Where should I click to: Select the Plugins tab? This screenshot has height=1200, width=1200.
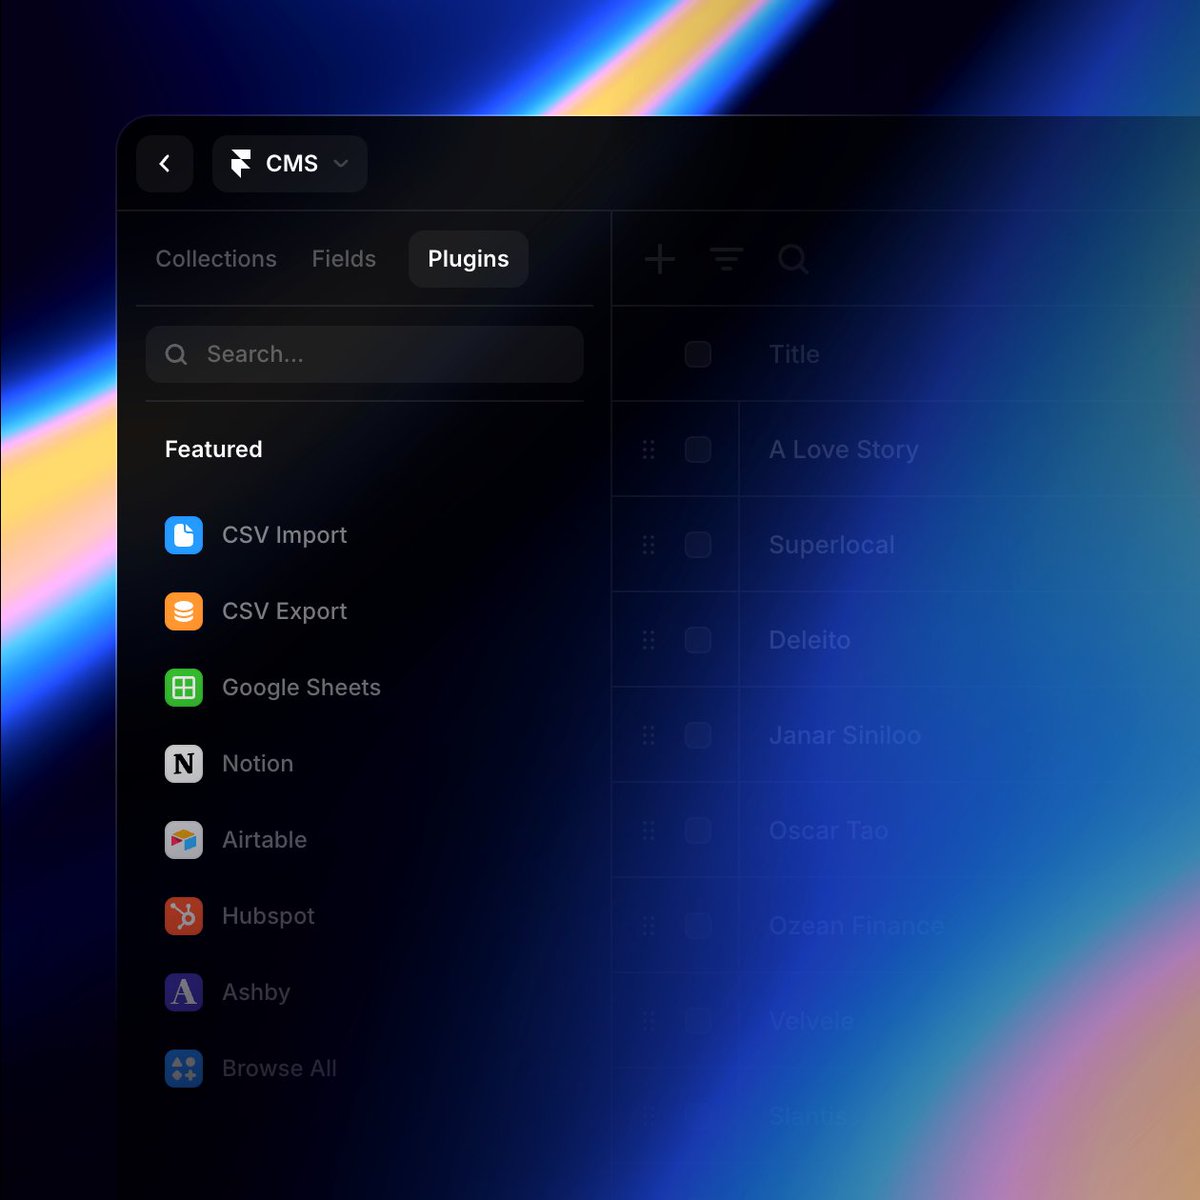click(468, 259)
